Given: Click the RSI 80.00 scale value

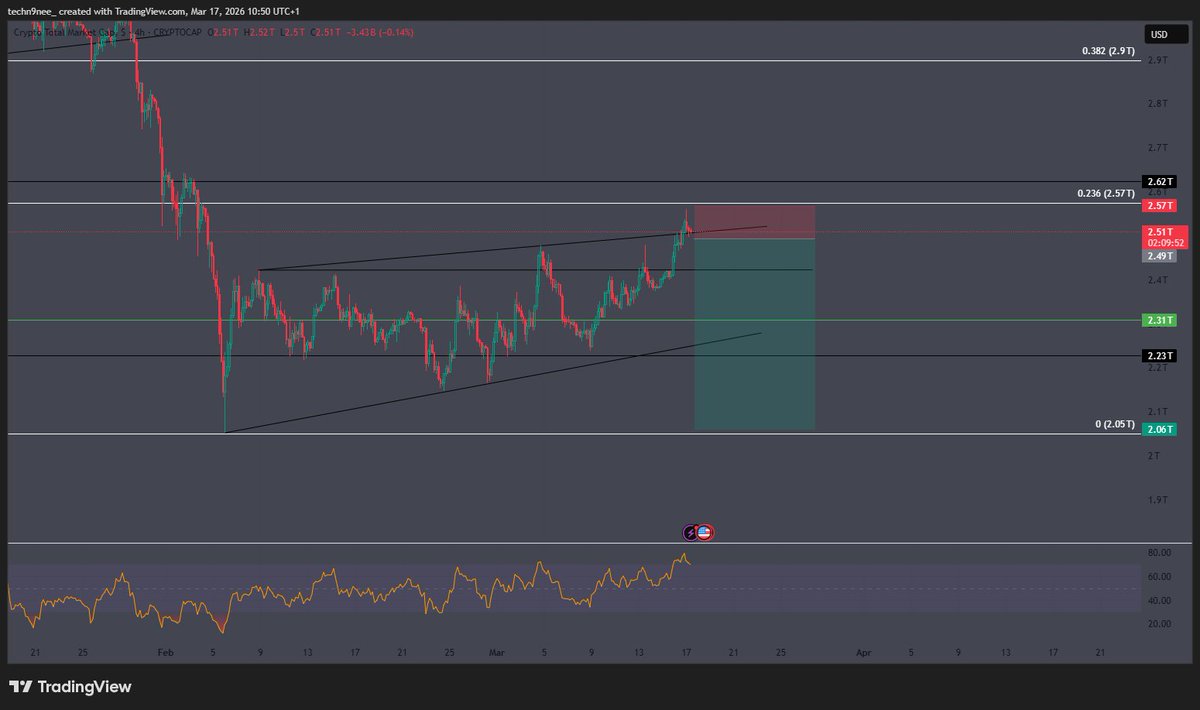Looking at the screenshot, I should [x=1159, y=552].
